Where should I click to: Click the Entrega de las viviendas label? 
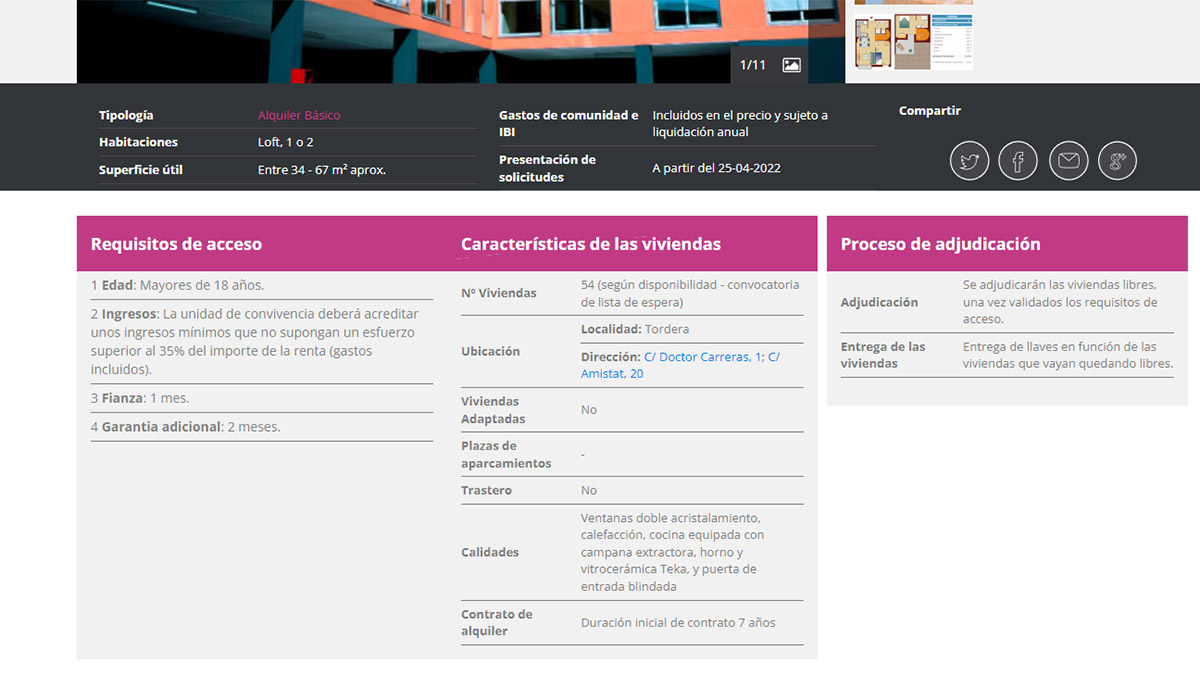point(883,355)
